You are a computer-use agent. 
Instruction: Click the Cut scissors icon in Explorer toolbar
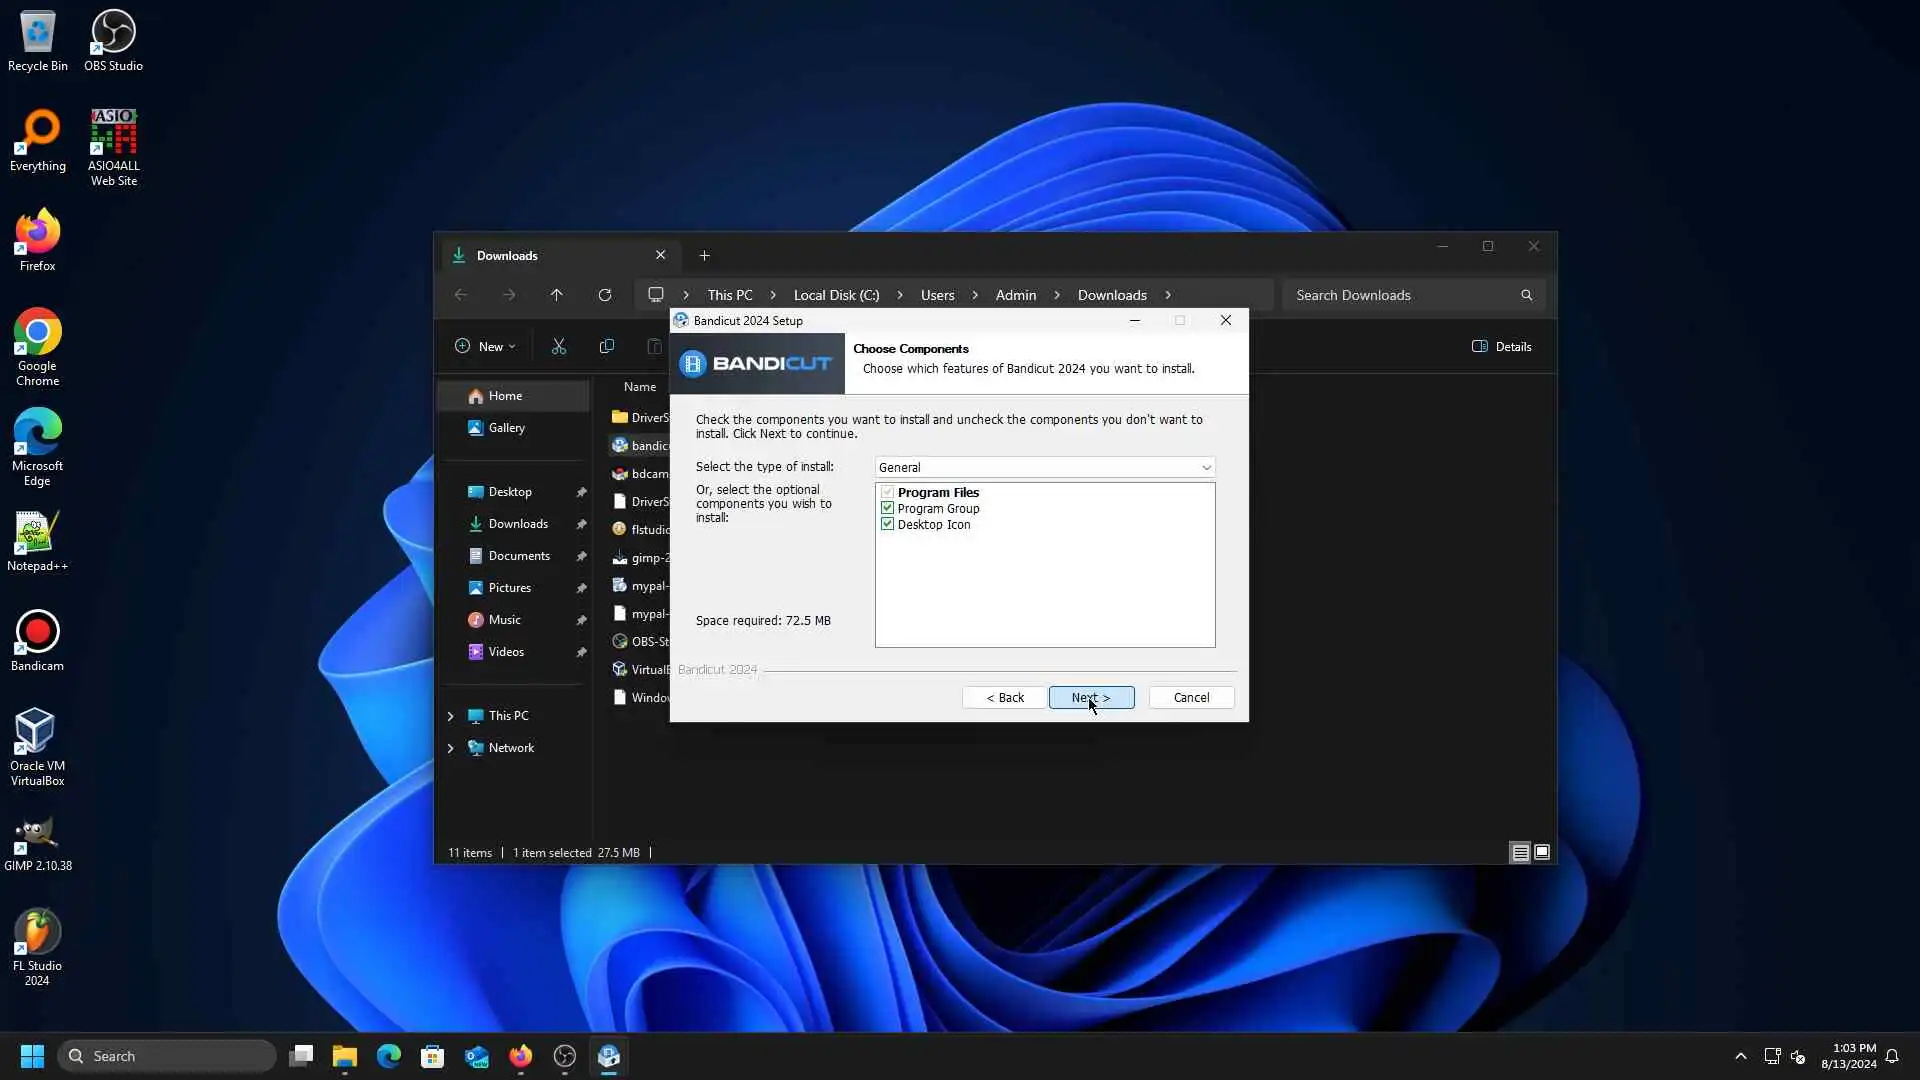click(558, 346)
